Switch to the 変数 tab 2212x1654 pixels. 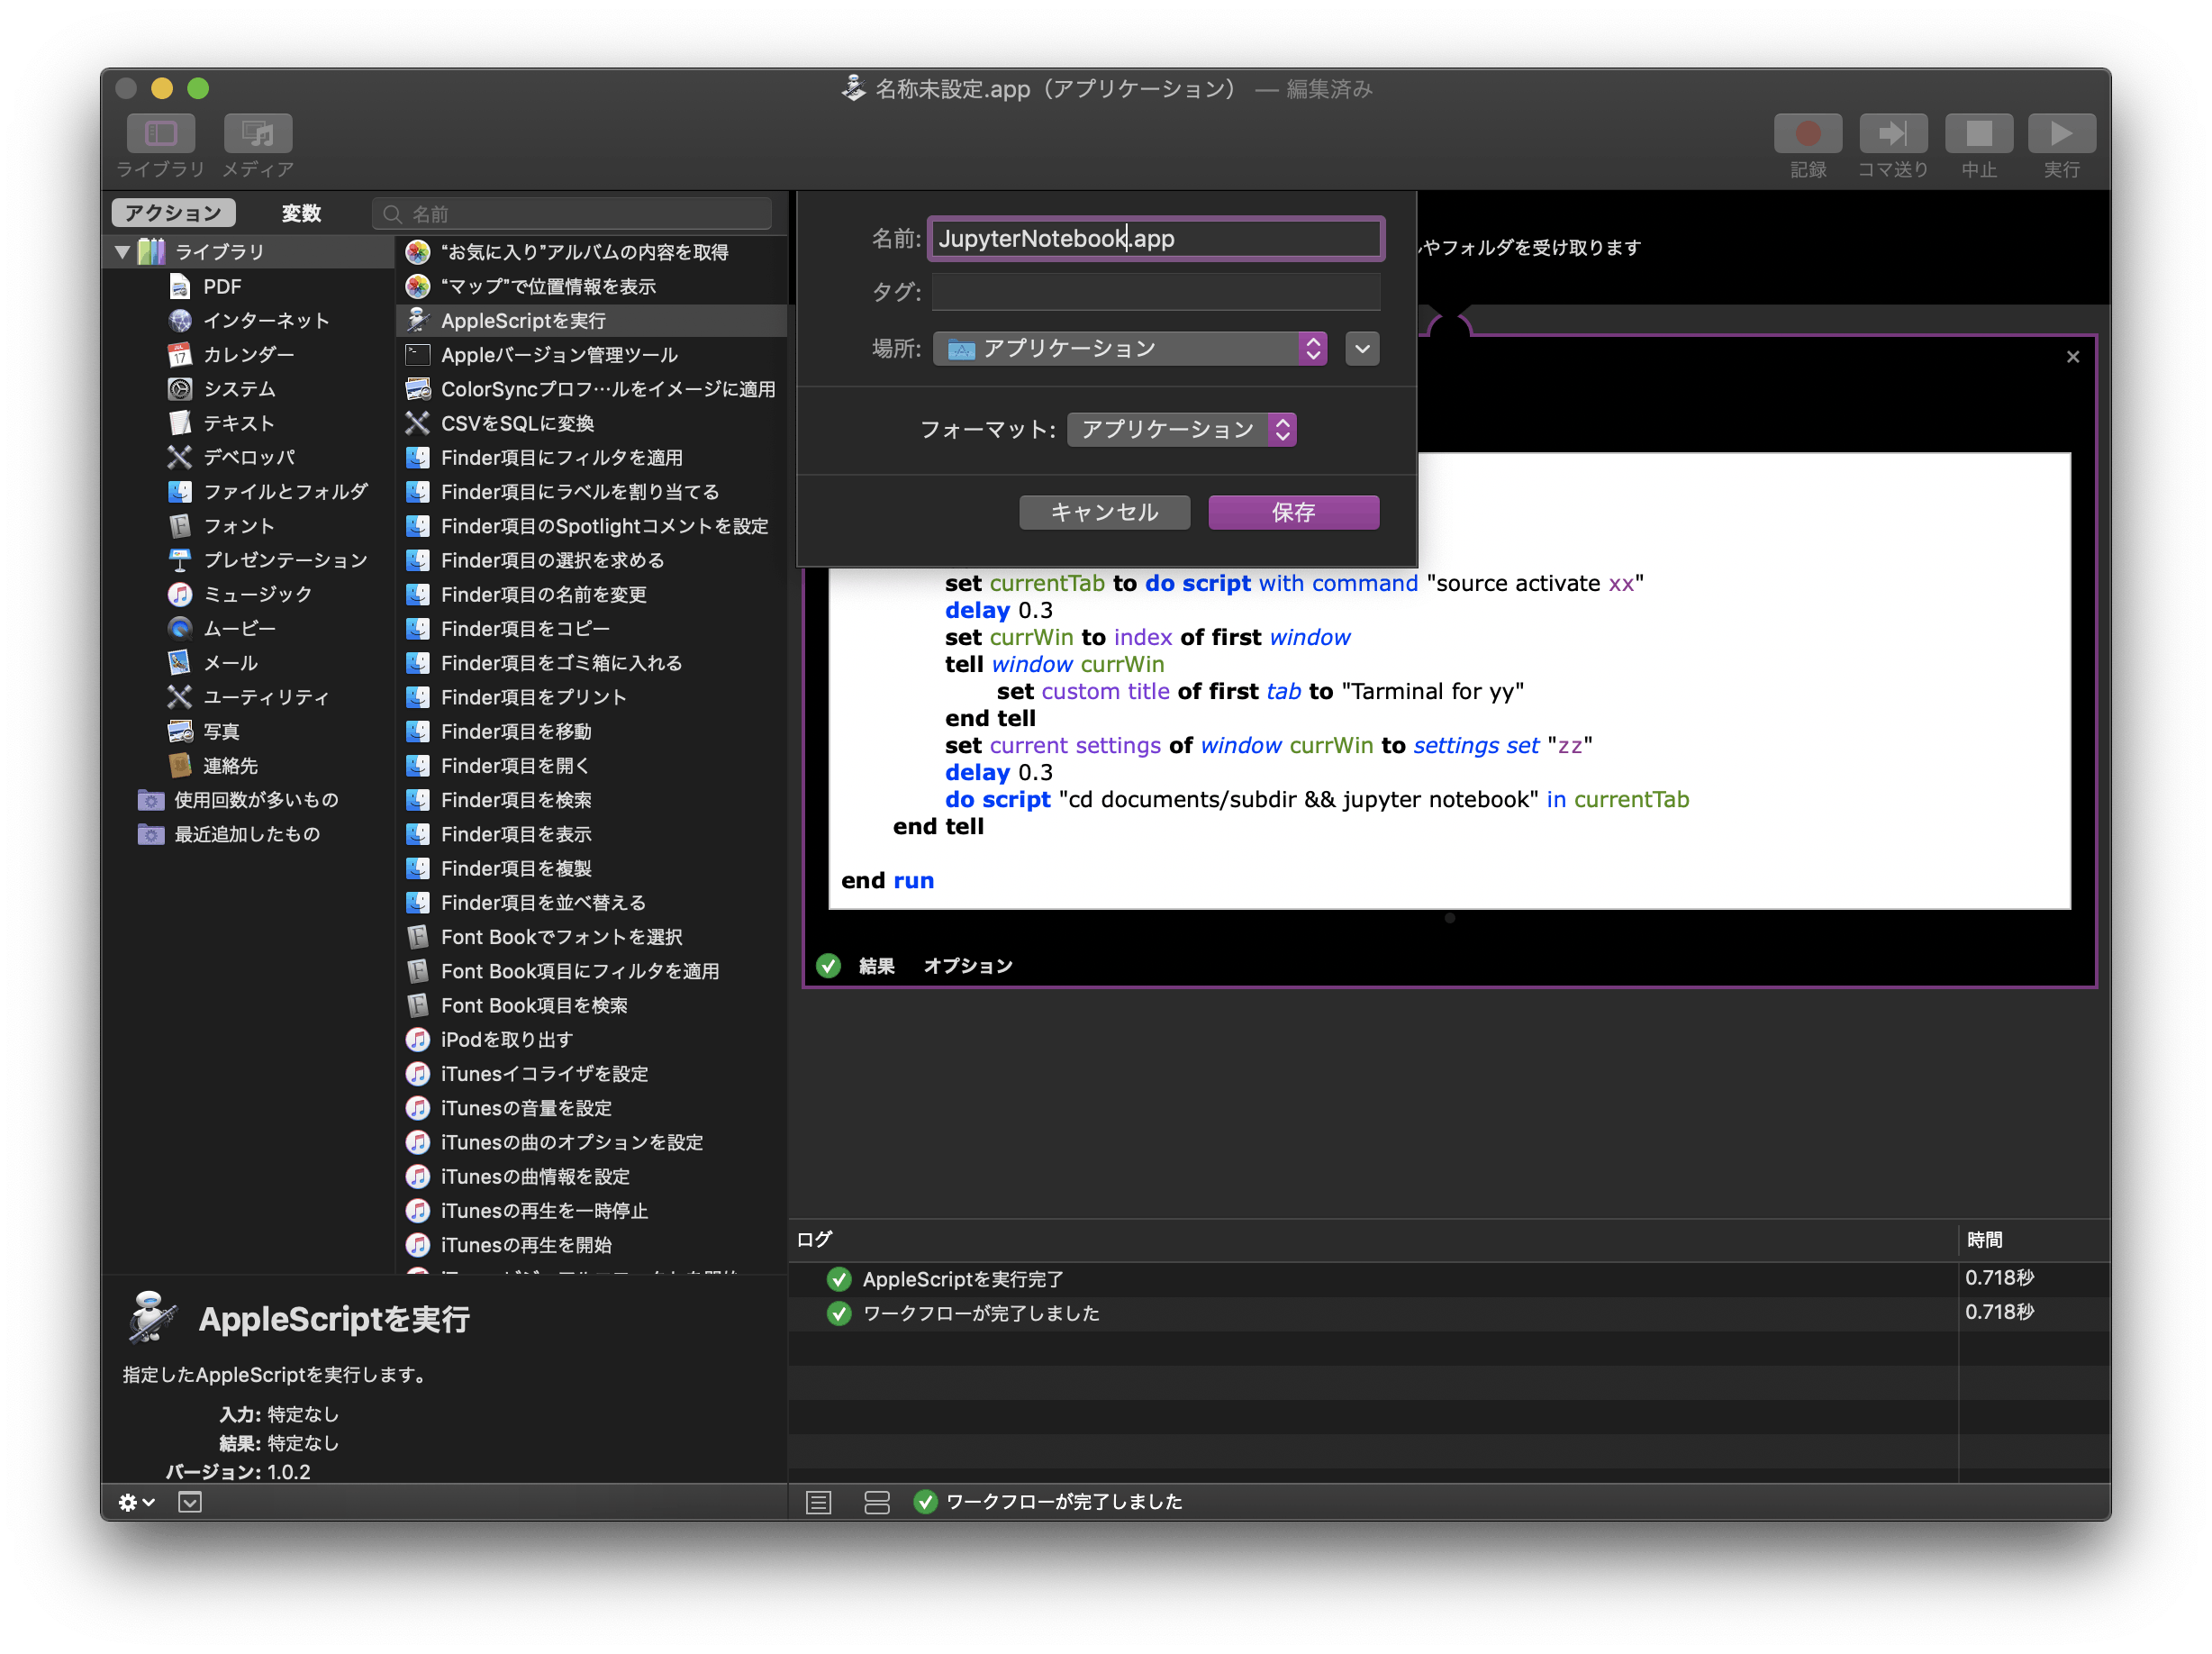(300, 213)
